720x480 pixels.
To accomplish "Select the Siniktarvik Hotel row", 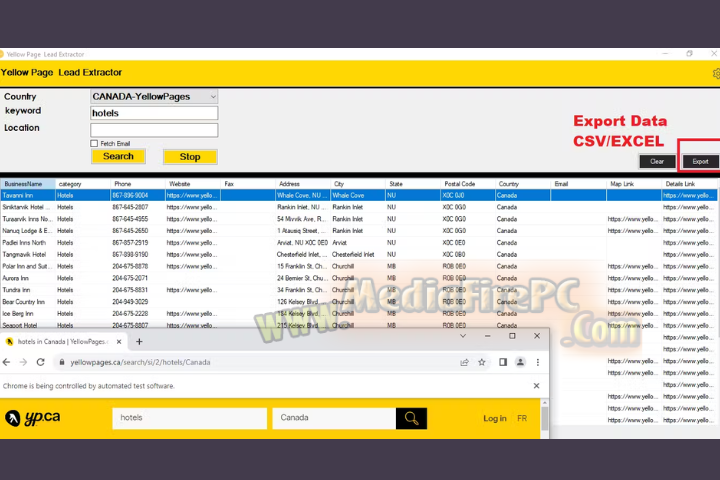I will (358, 207).
